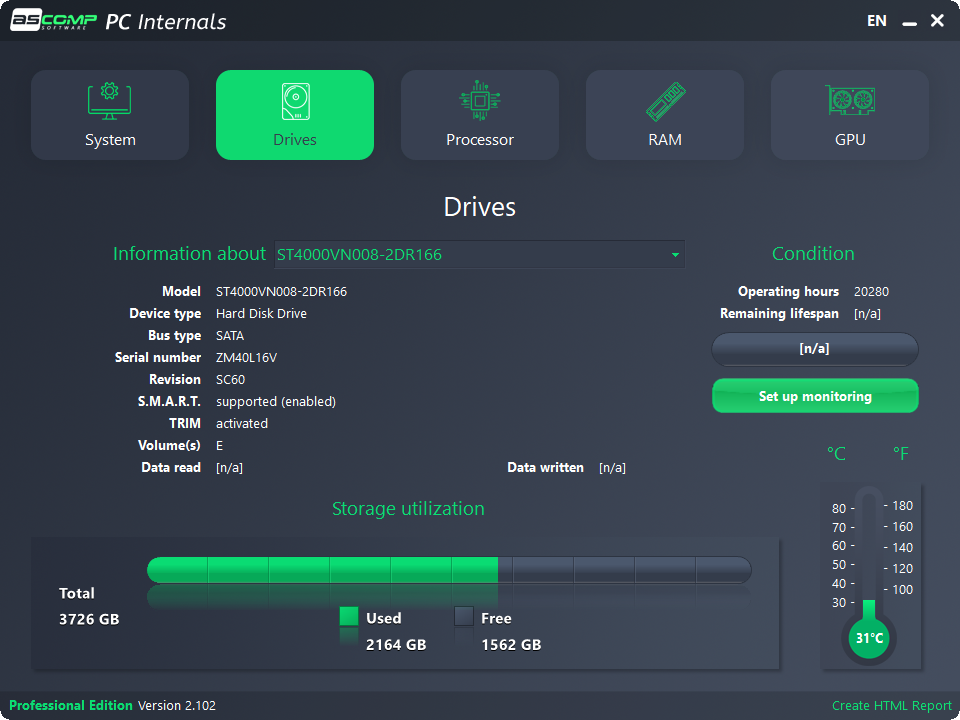This screenshot has height=720, width=960.
Task: Click the 31°C temperature bulb indicator
Action: [x=869, y=637]
